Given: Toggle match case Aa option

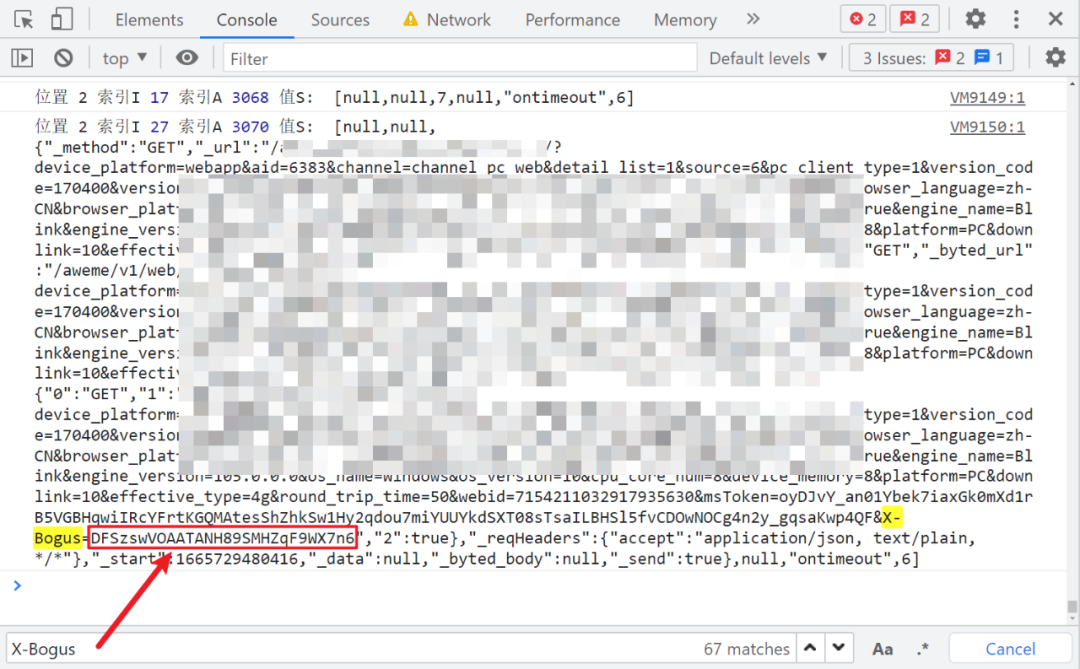Looking at the screenshot, I should tap(882, 649).
